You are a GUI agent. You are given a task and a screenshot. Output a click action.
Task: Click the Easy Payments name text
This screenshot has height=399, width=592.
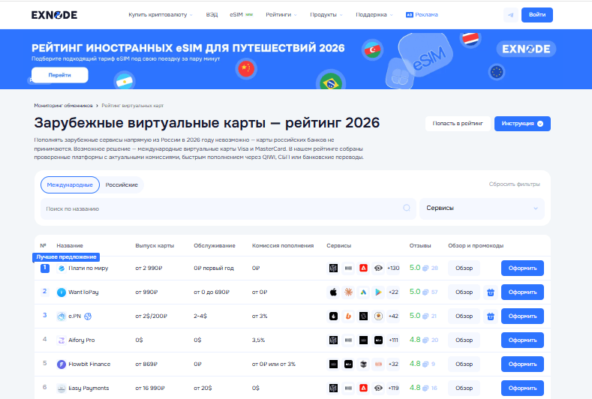(89, 388)
